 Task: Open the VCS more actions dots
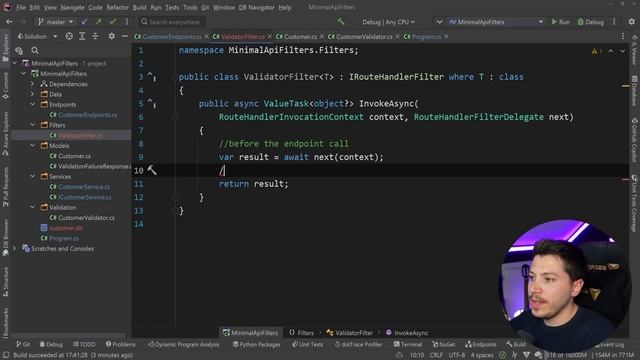click(x=127, y=22)
